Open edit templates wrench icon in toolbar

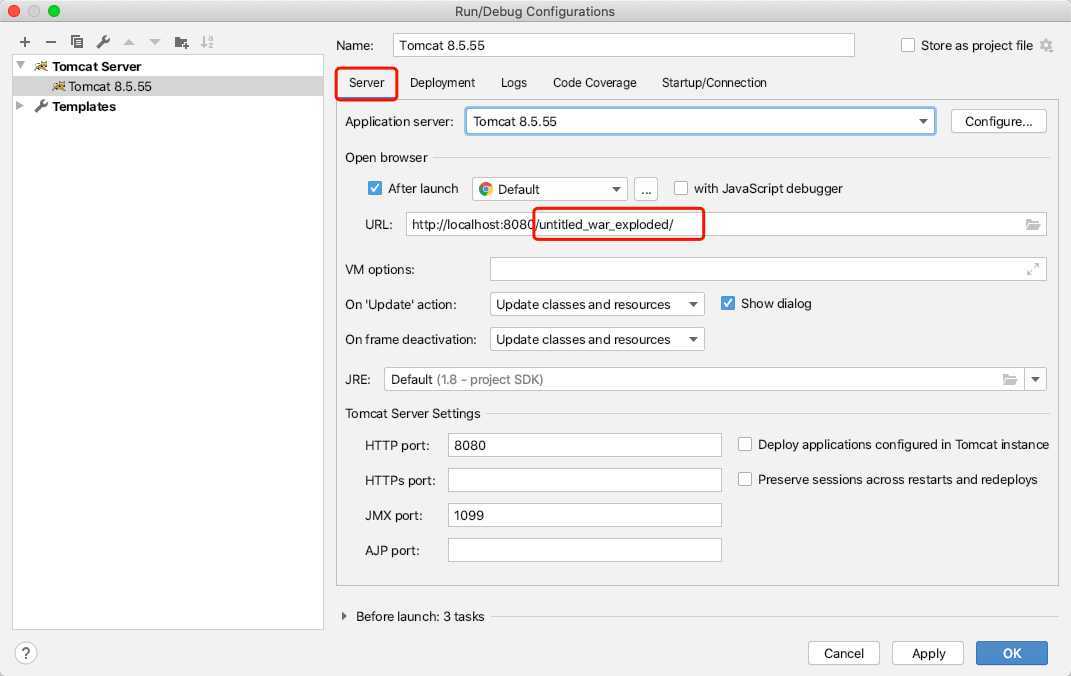(103, 42)
